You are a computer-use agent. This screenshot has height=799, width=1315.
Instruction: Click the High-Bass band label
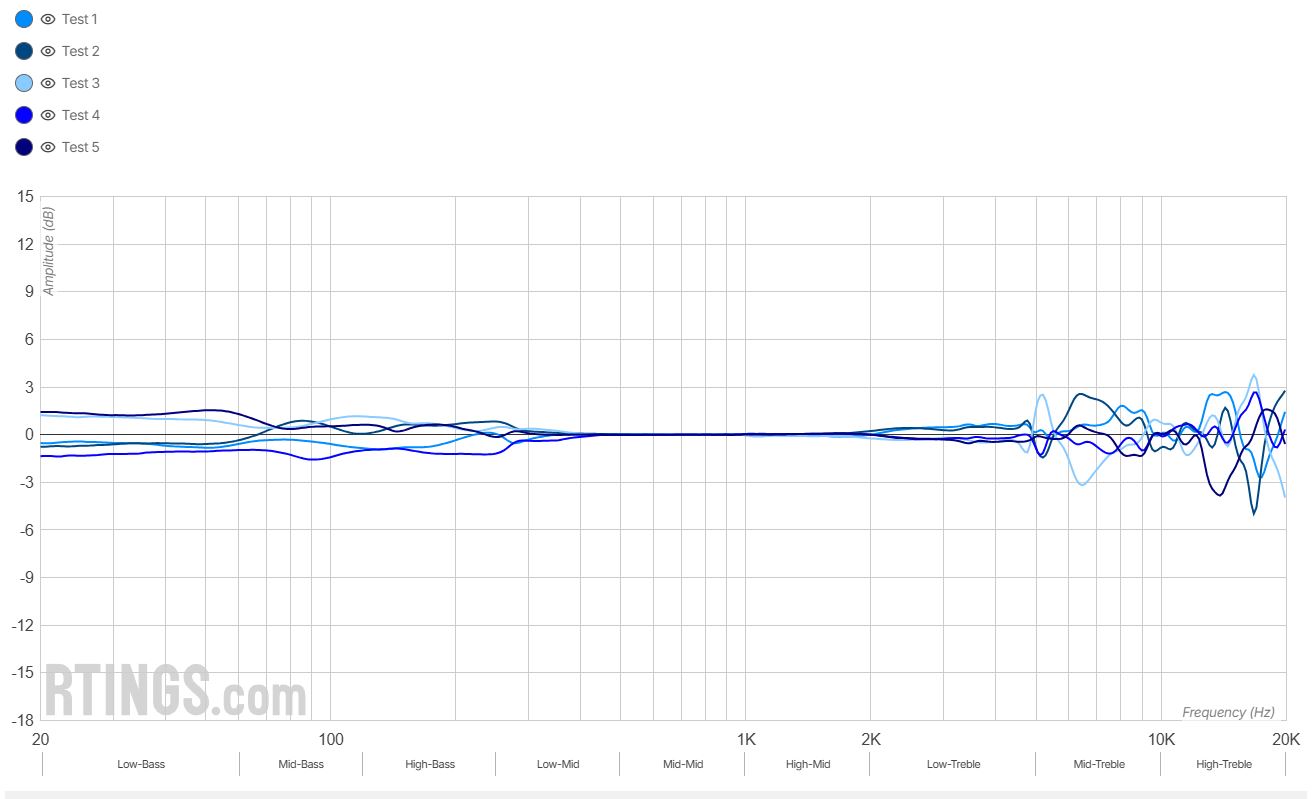(430, 764)
